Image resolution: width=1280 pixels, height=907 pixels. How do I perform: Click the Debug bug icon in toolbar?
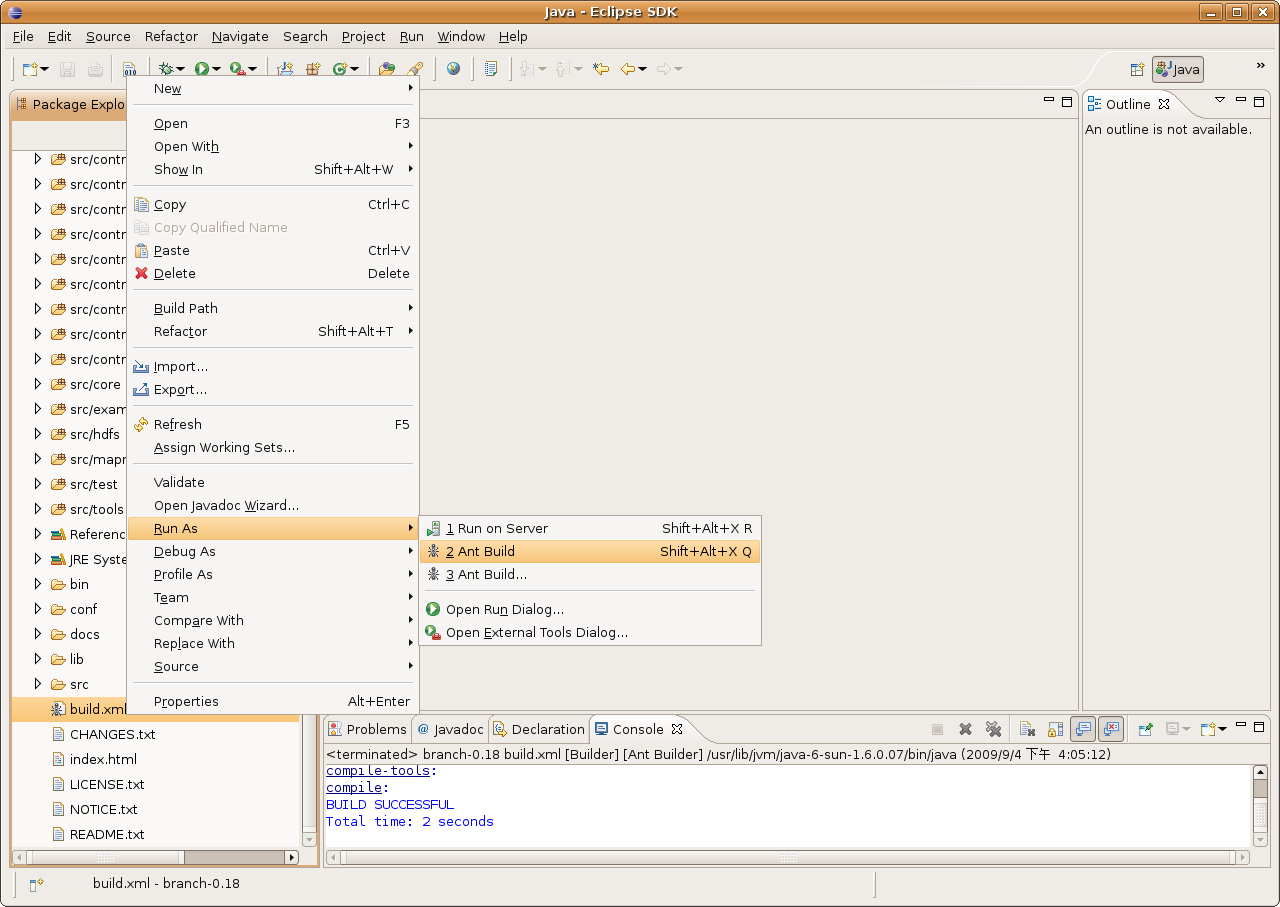pos(166,69)
